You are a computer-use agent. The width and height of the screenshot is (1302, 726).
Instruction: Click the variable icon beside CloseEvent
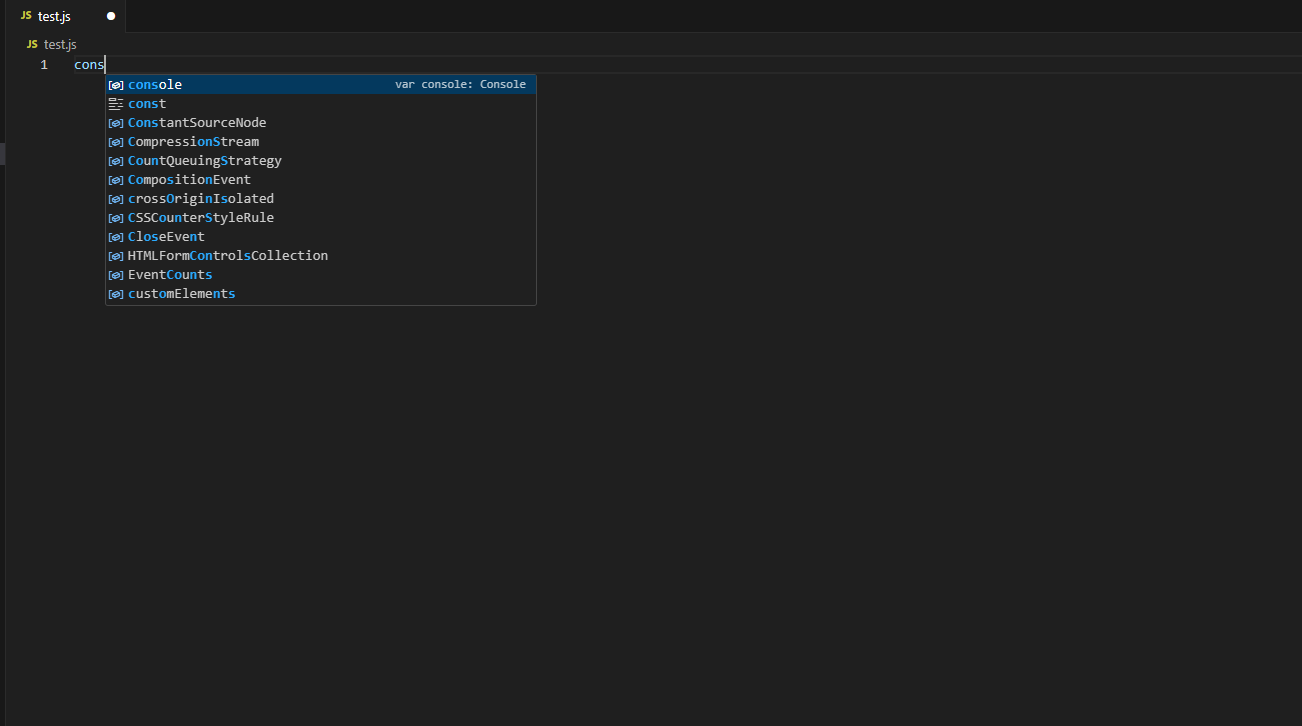pyautogui.click(x=116, y=236)
